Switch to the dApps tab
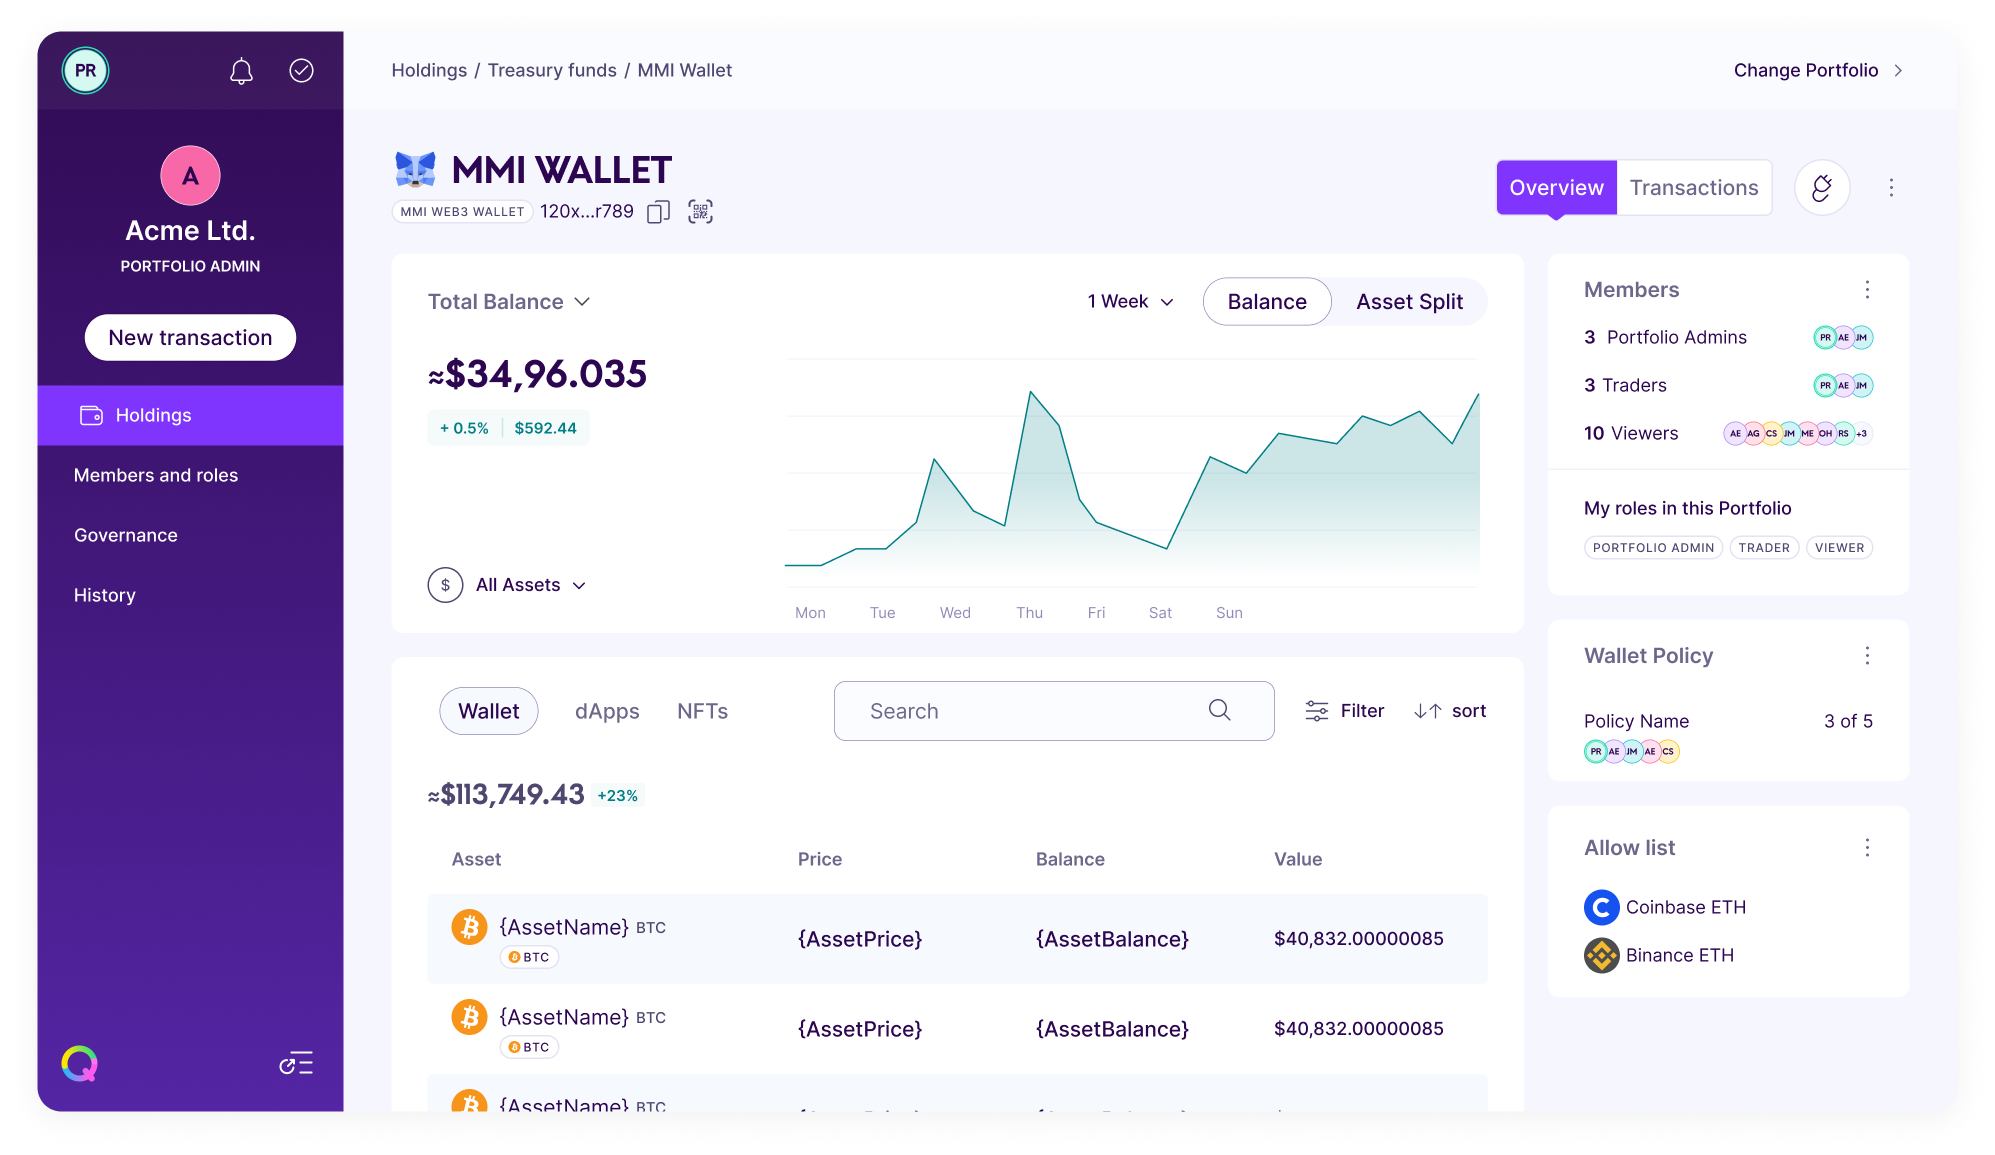The image size is (1995, 1155). pyautogui.click(x=607, y=711)
